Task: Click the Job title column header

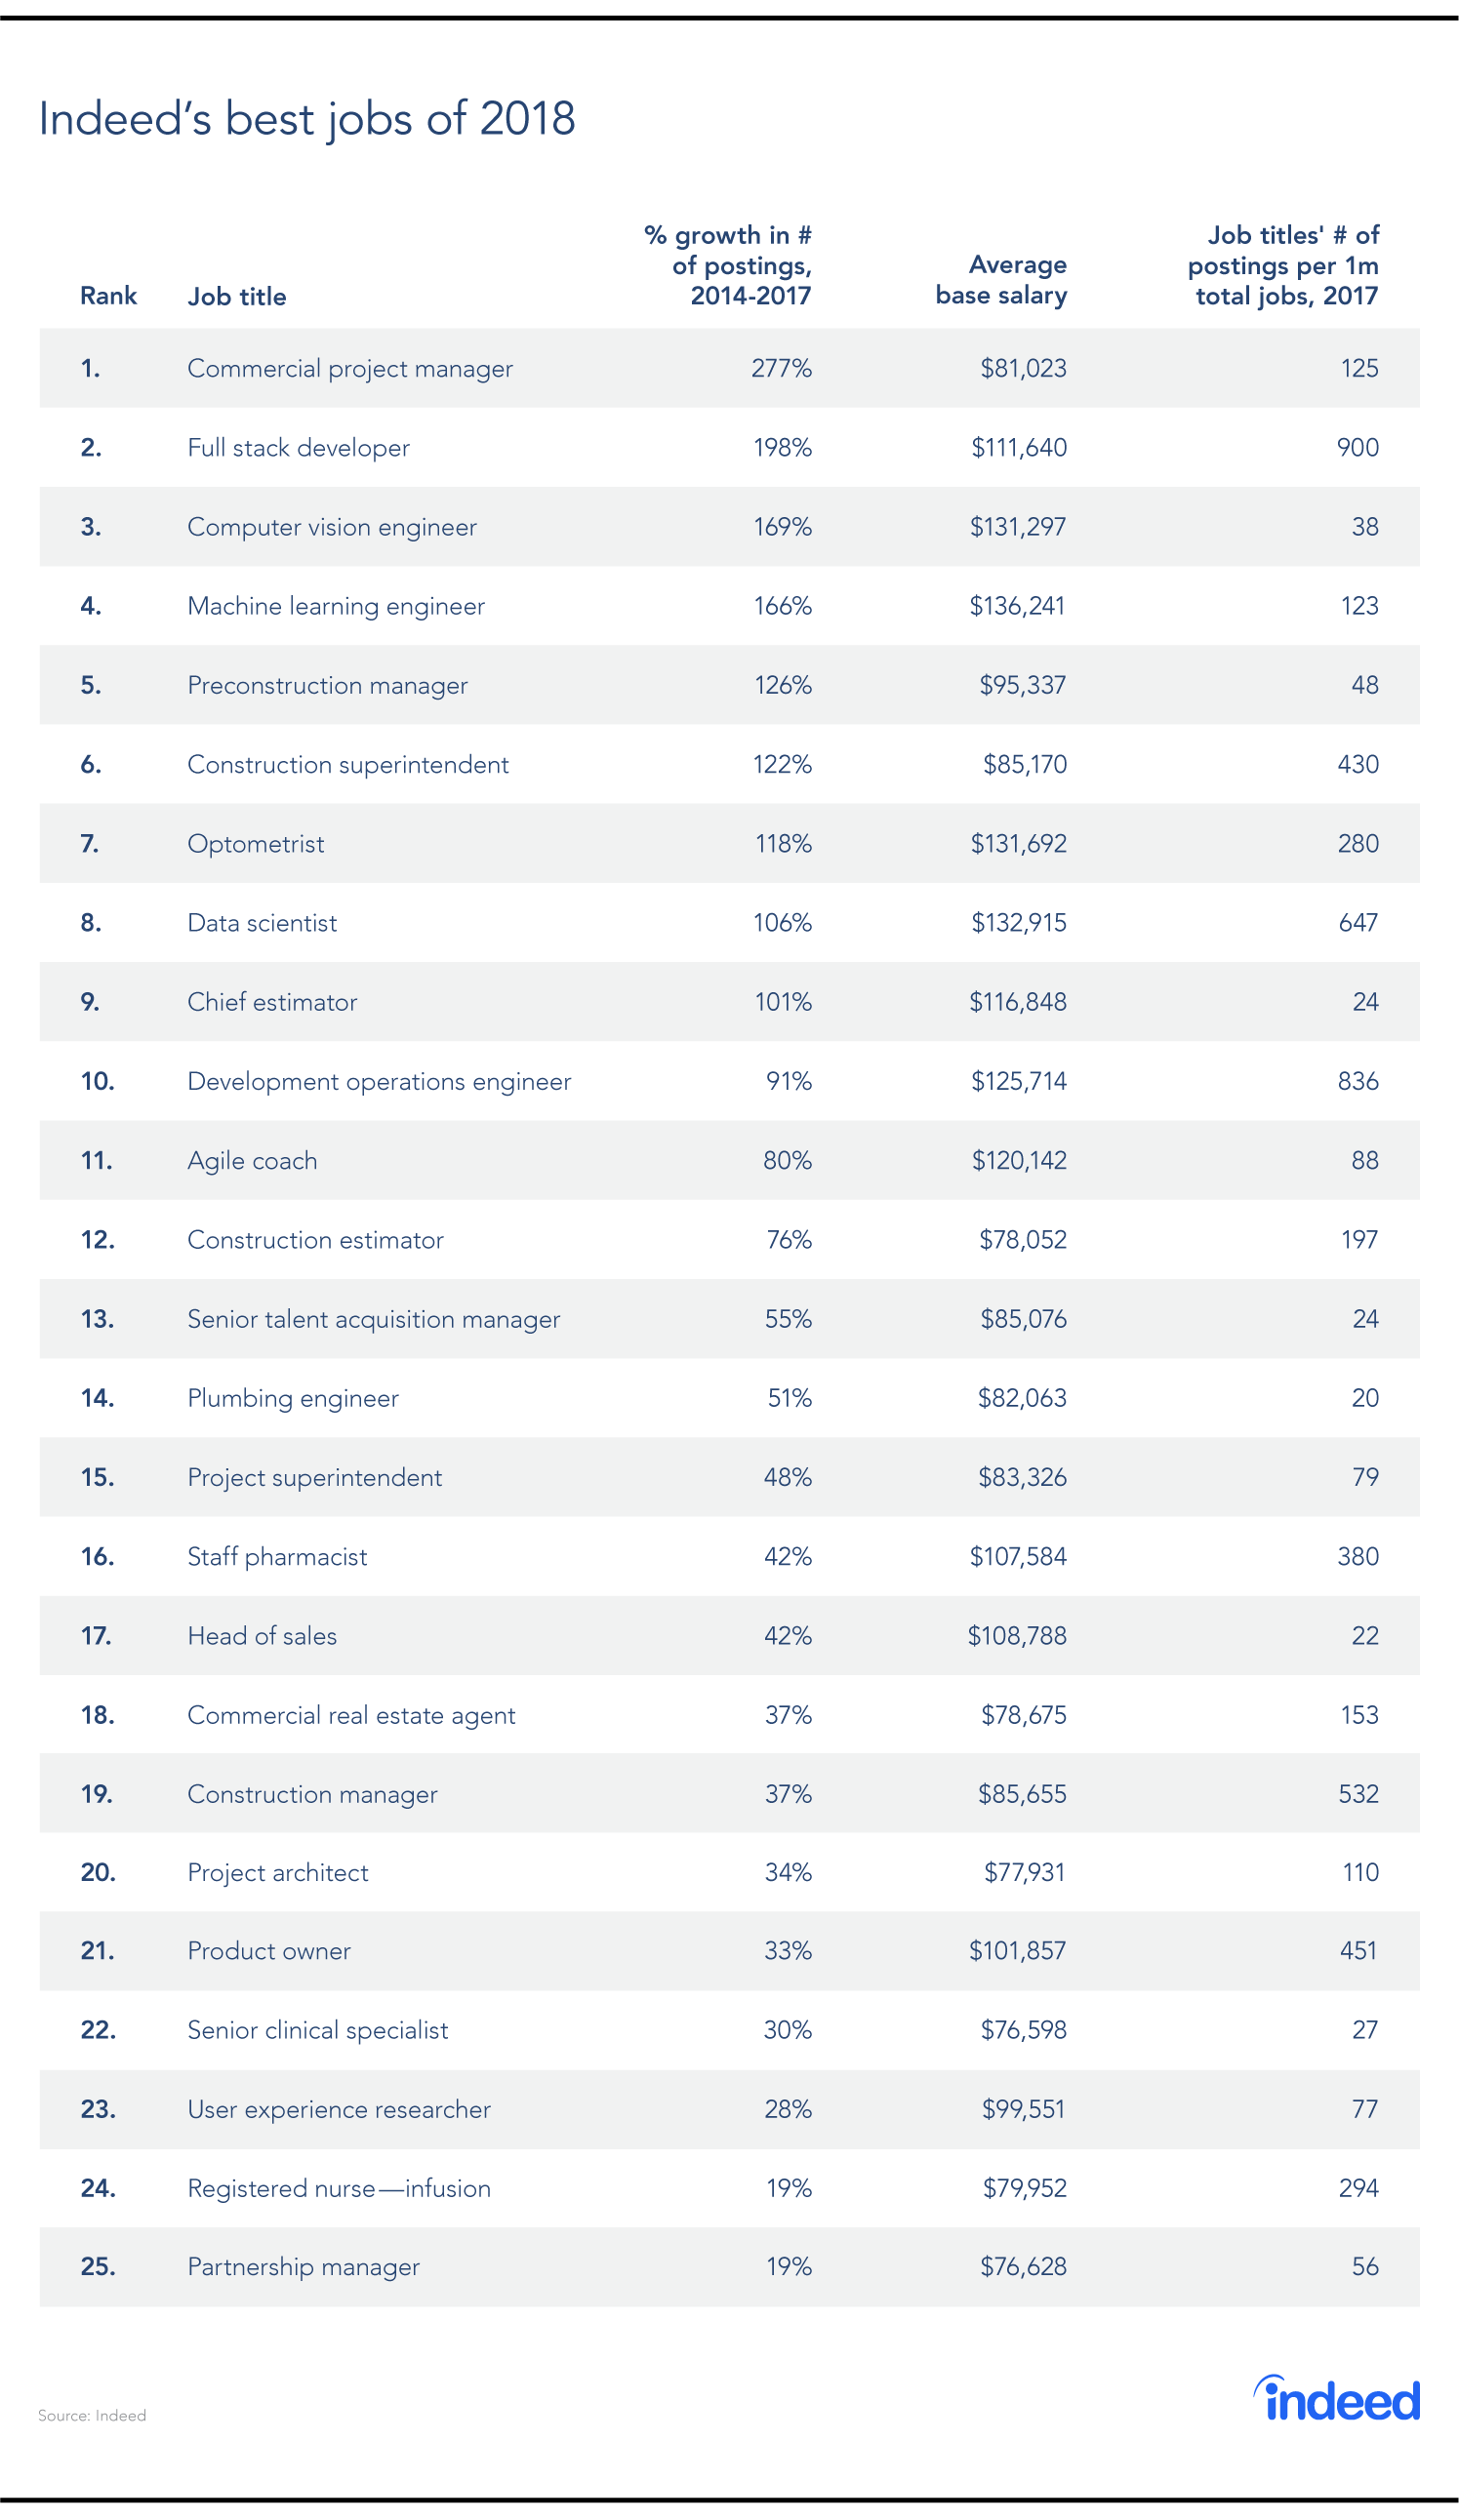Action: [237, 296]
